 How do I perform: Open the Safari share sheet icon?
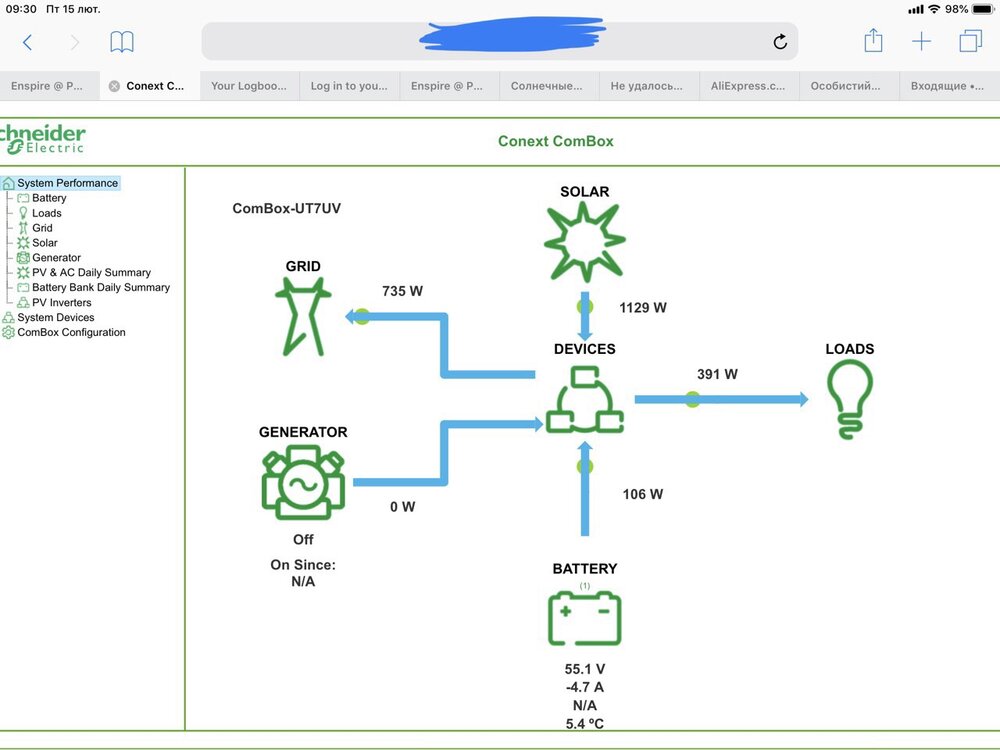(873, 41)
